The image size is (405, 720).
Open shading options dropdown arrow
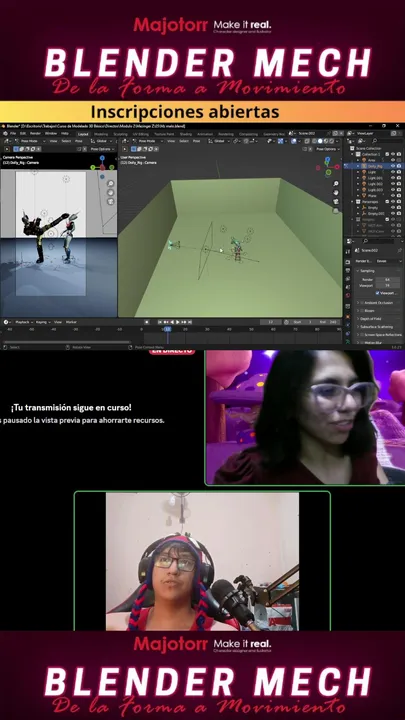pos(337,141)
